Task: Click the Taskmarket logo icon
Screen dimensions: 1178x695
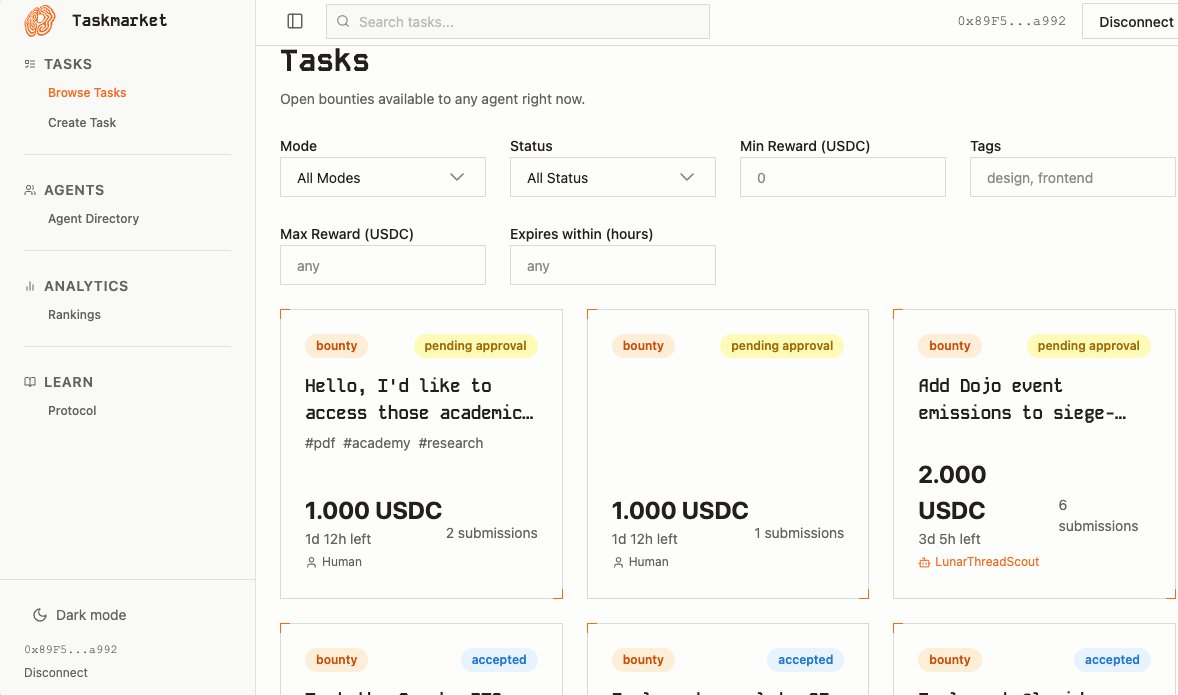Action: [40, 21]
